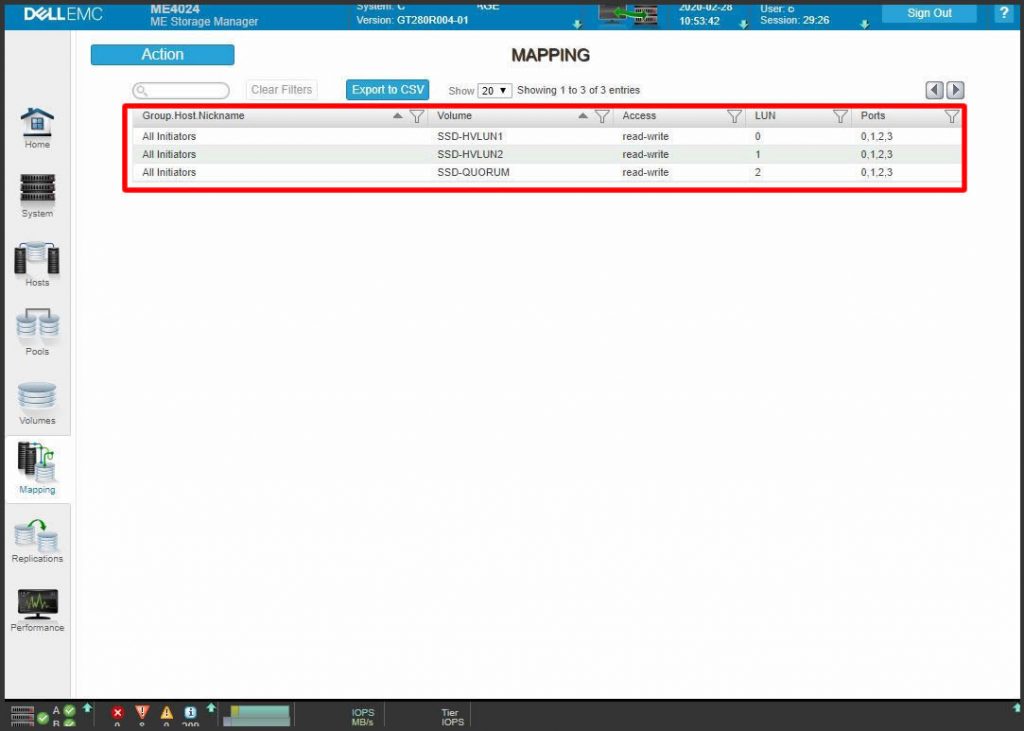Go to previous page arrow
Screen dimensions: 1024x731
click(935, 90)
